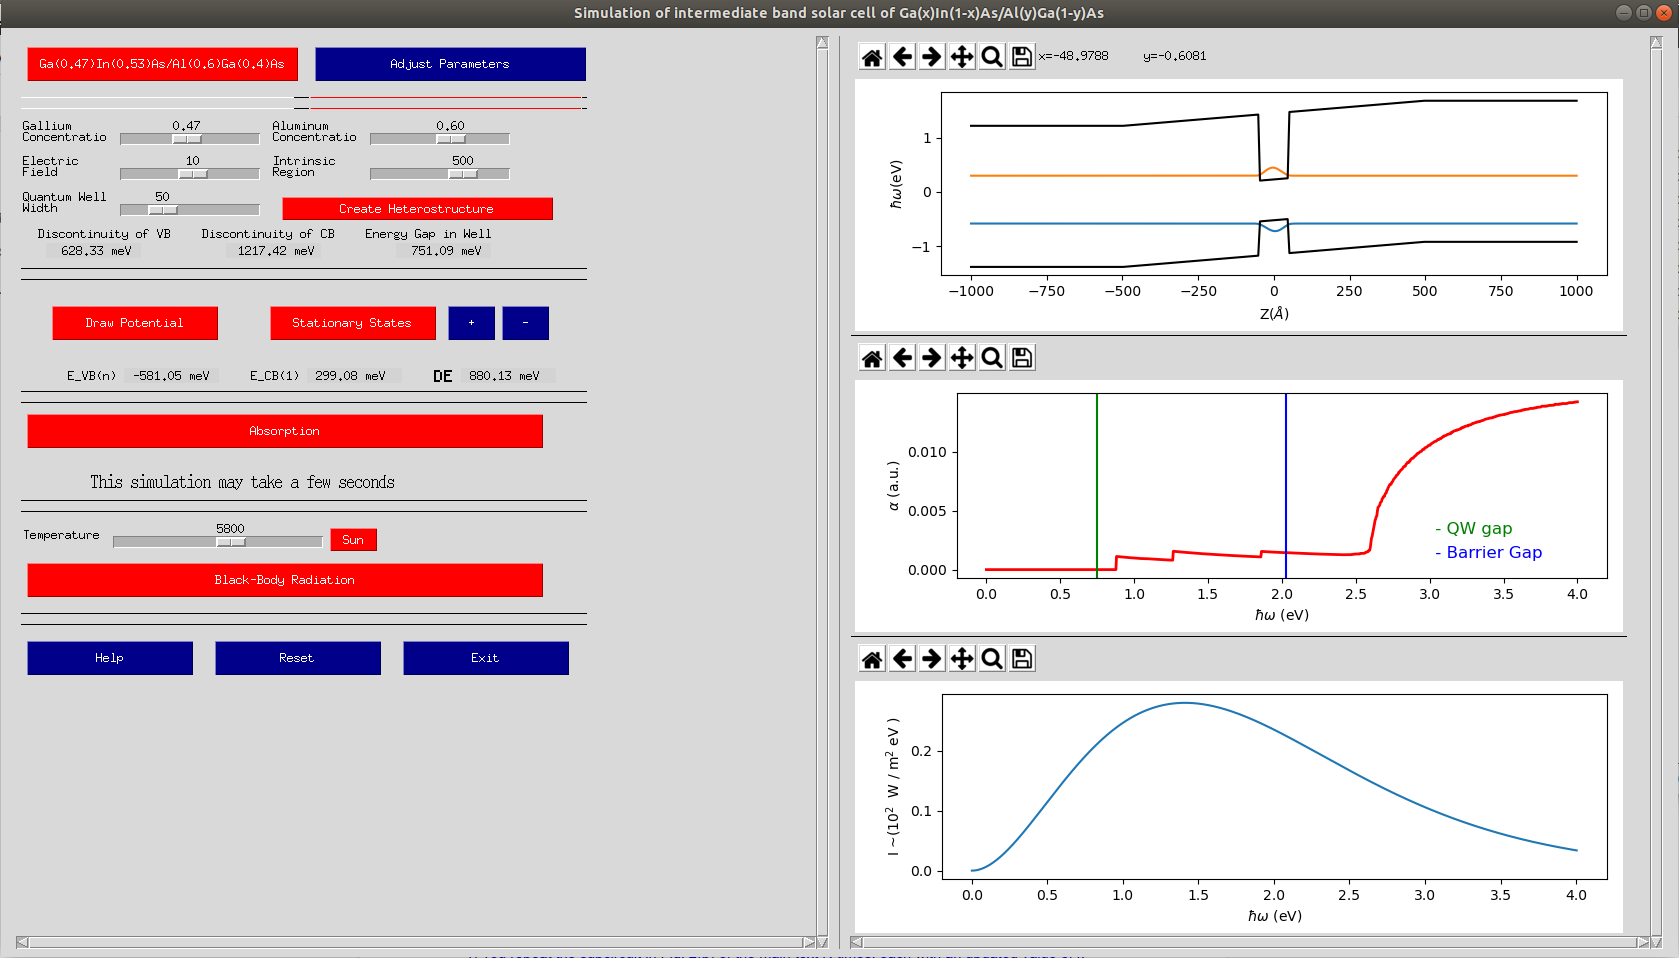Enable Zoom tool on black-body plot

(992, 659)
